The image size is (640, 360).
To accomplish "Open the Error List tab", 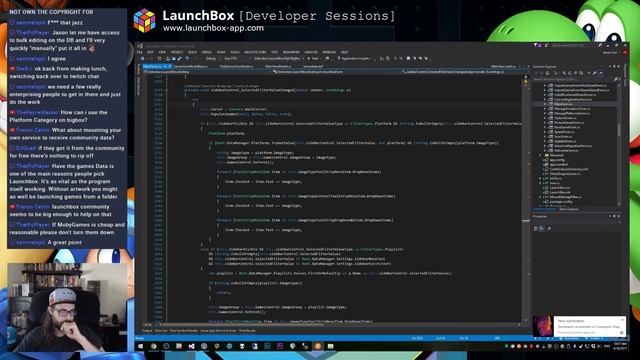I will (161, 331).
